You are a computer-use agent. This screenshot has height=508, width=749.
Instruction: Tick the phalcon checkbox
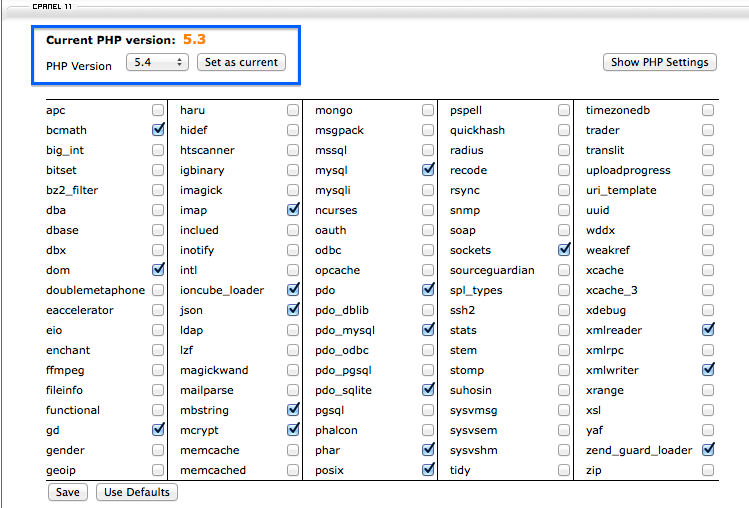428,430
